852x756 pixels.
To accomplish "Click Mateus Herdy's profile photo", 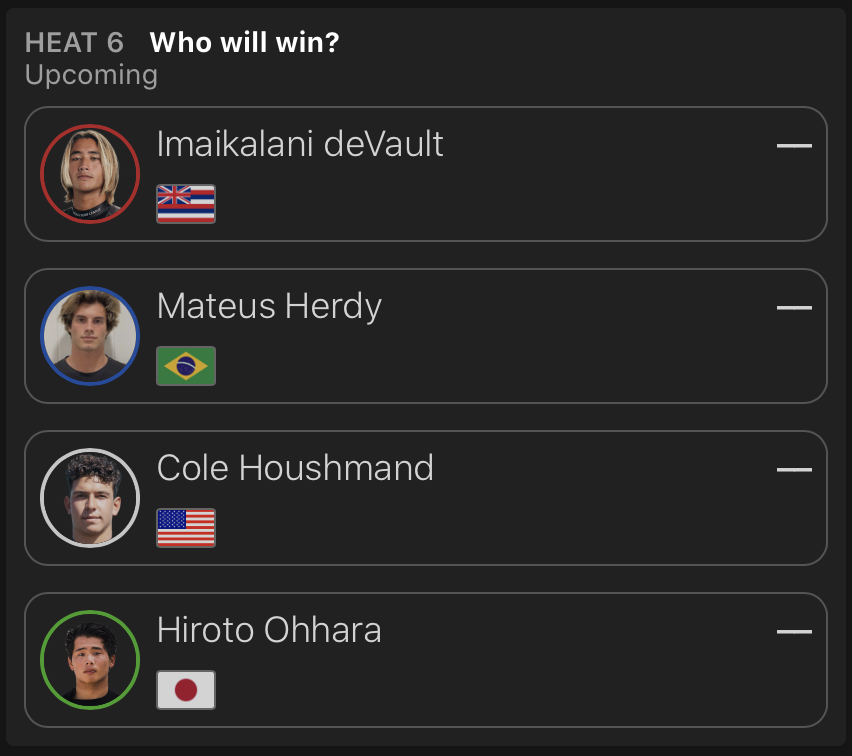I will [x=89, y=336].
